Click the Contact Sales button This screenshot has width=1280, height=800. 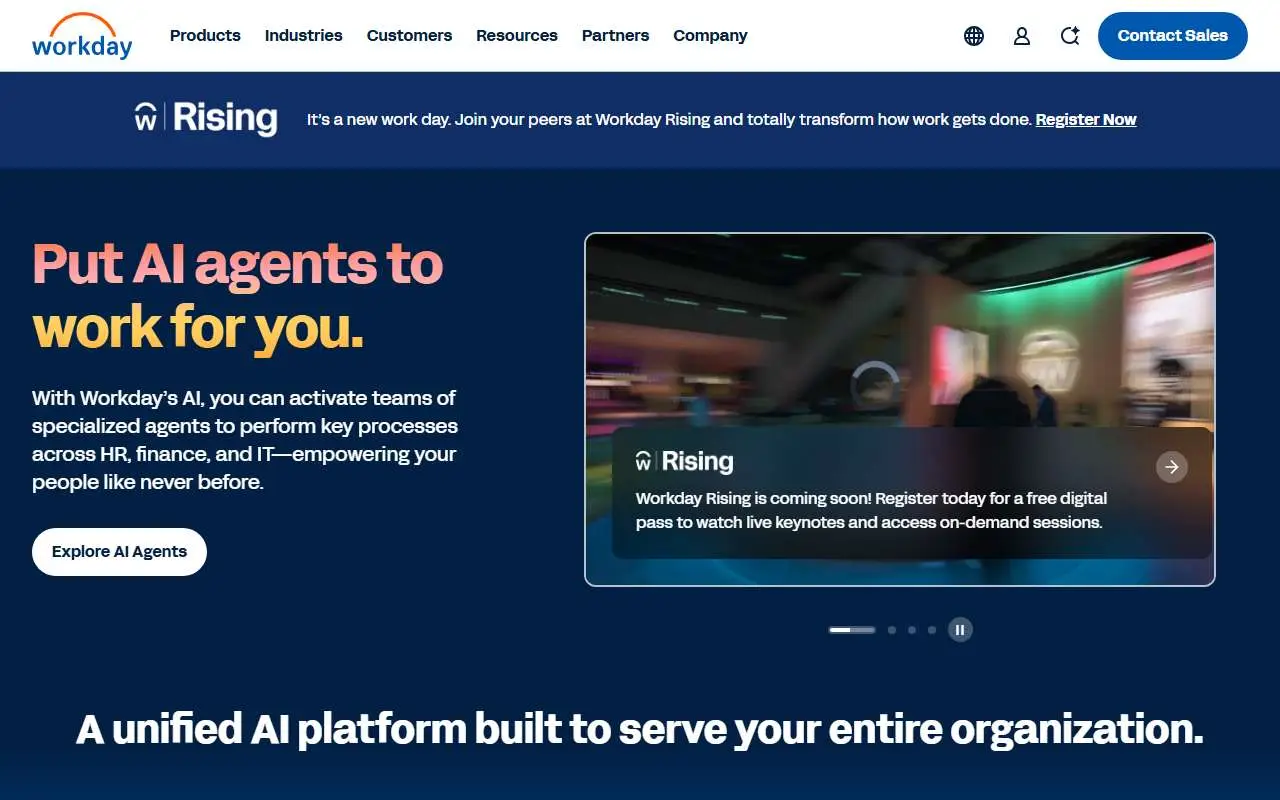1173,36
